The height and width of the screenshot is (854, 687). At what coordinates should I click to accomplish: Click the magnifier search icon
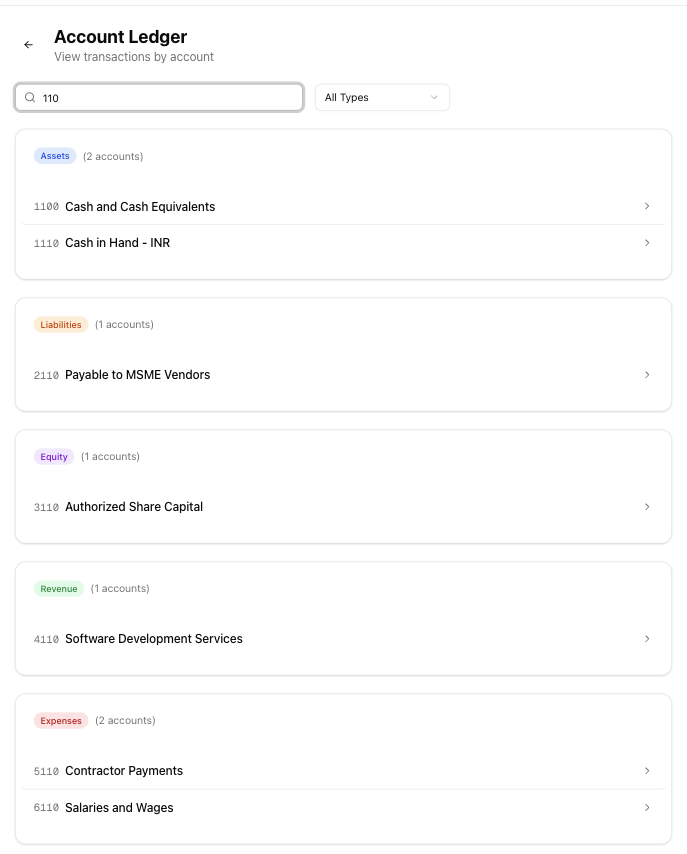(30, 98)
